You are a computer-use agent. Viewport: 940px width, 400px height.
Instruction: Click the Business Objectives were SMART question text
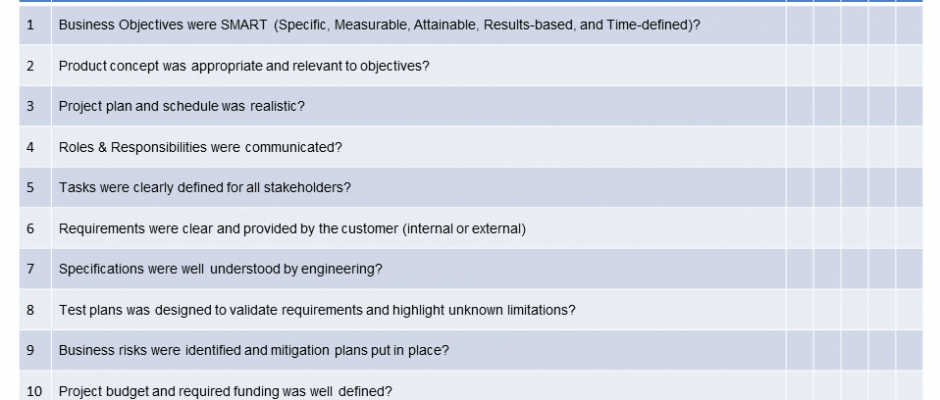379,25
